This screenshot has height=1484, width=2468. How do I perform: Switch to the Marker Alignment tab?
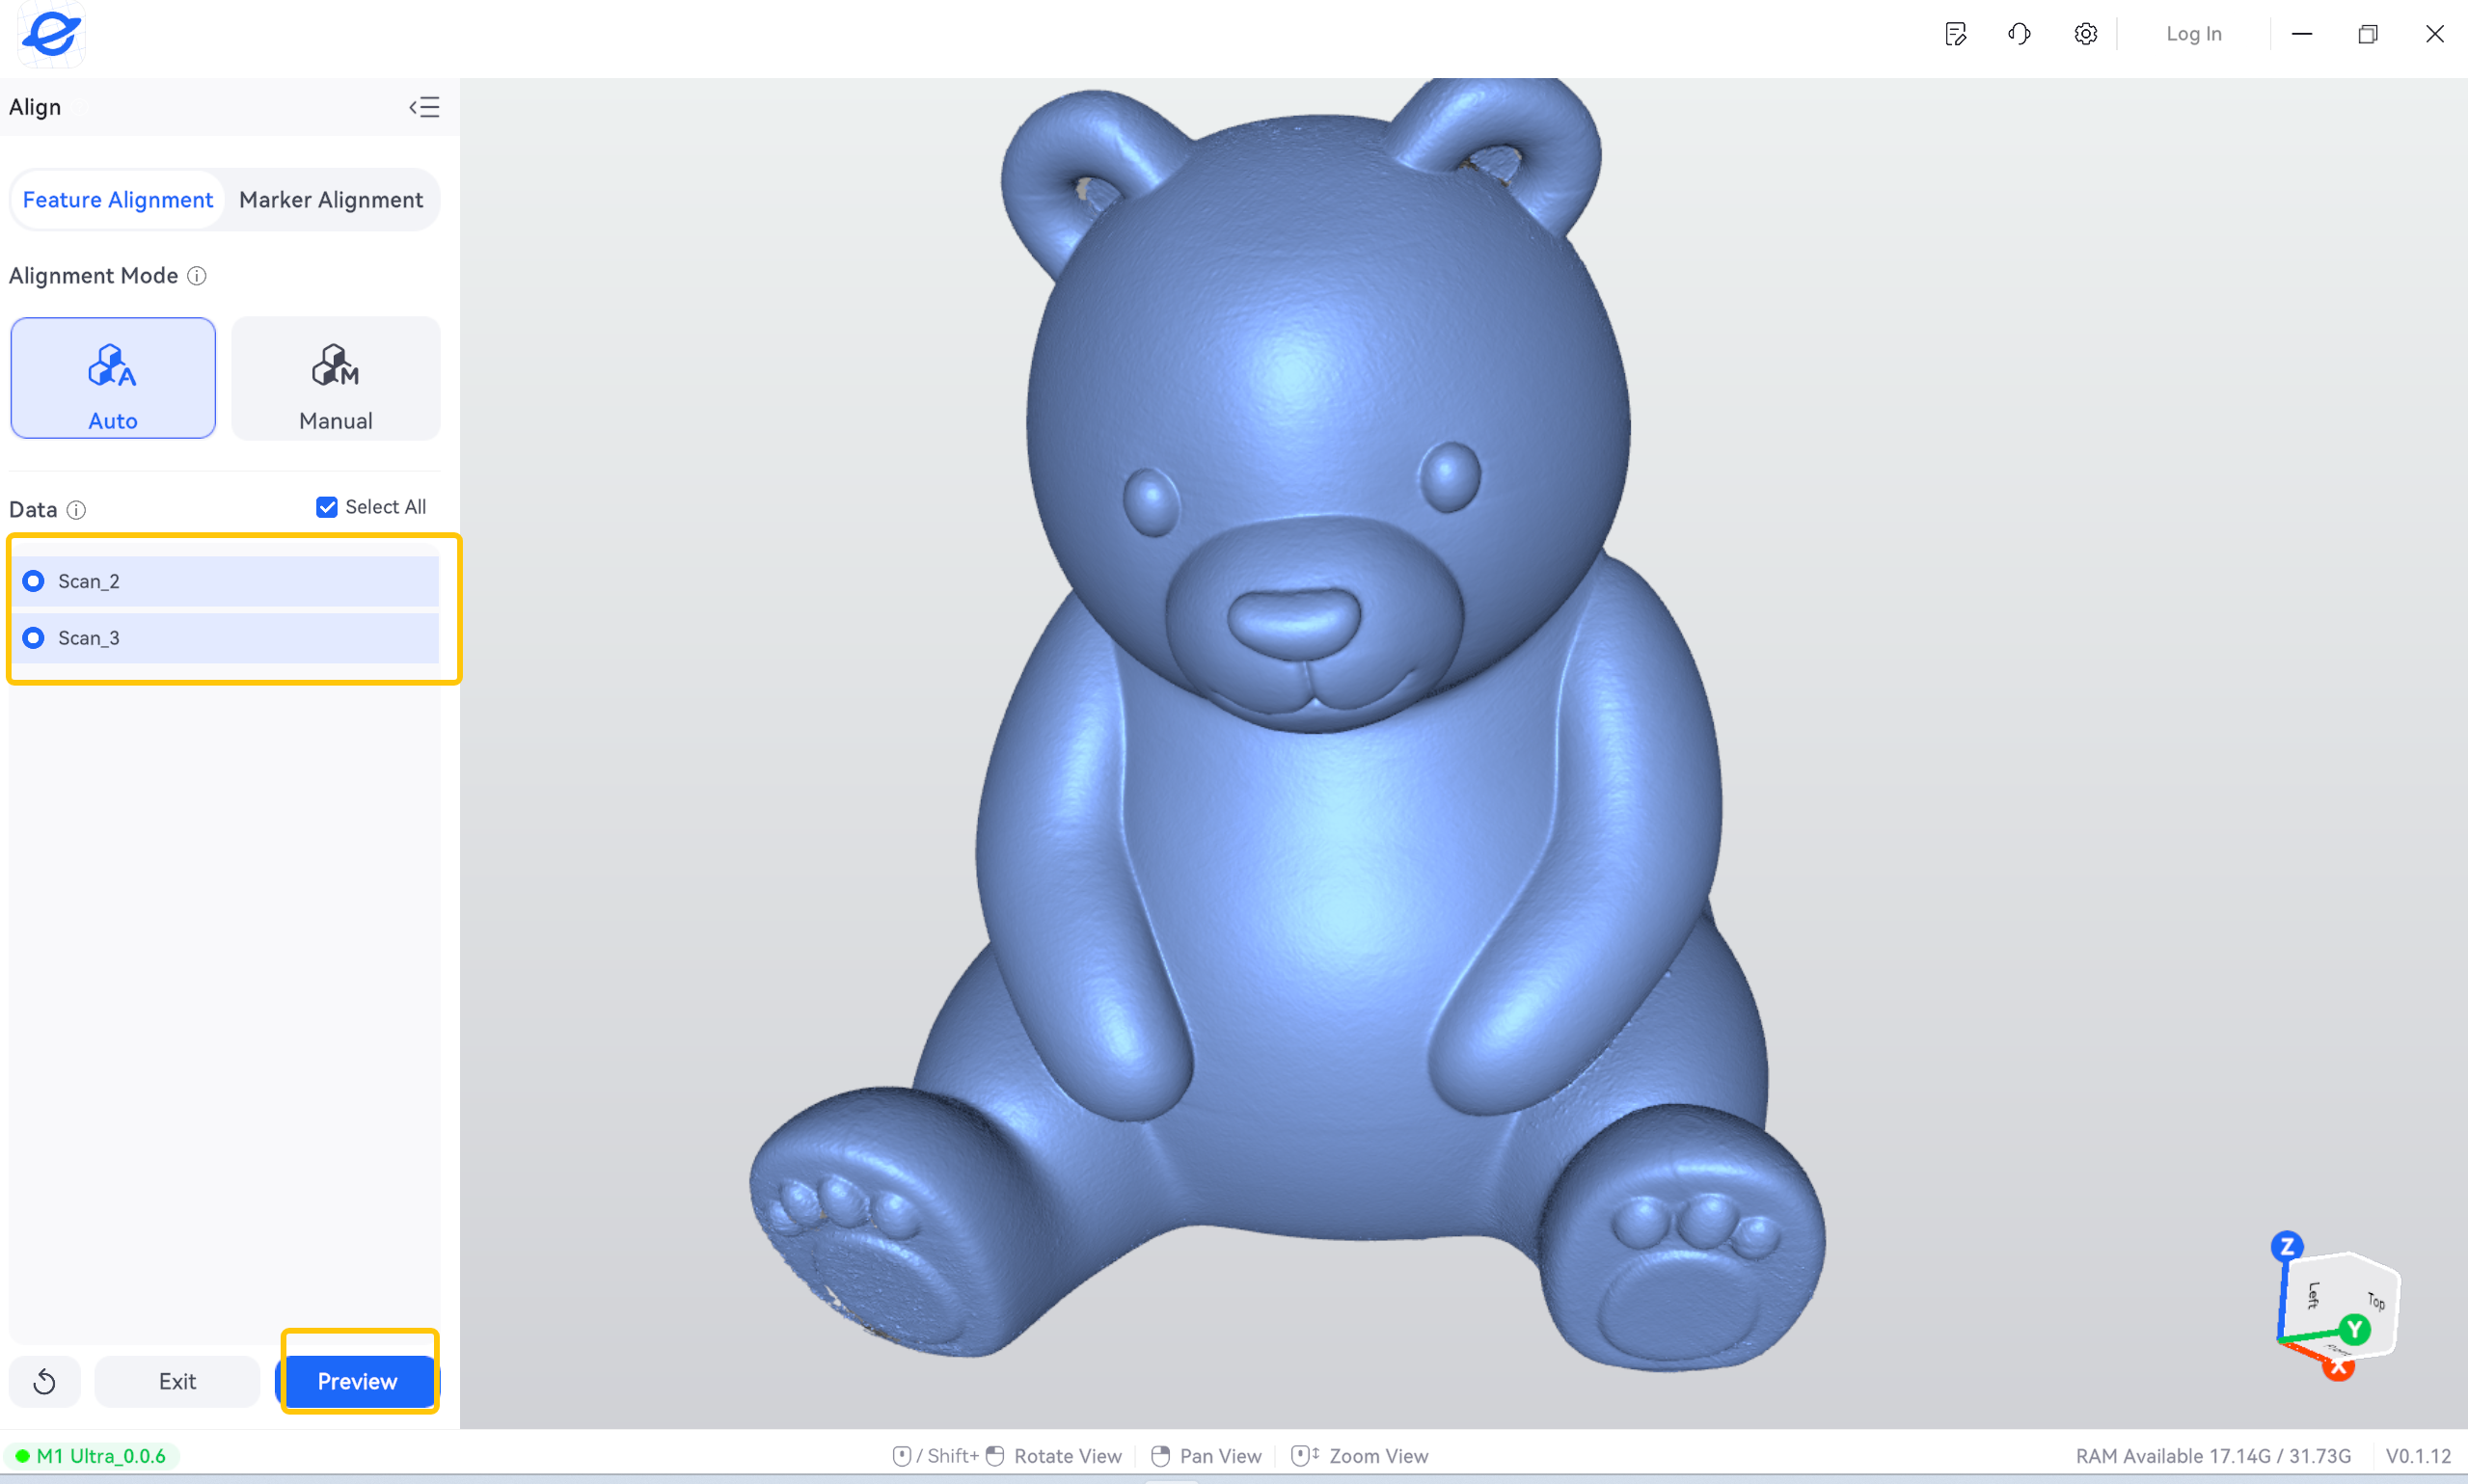coord(331,200)
